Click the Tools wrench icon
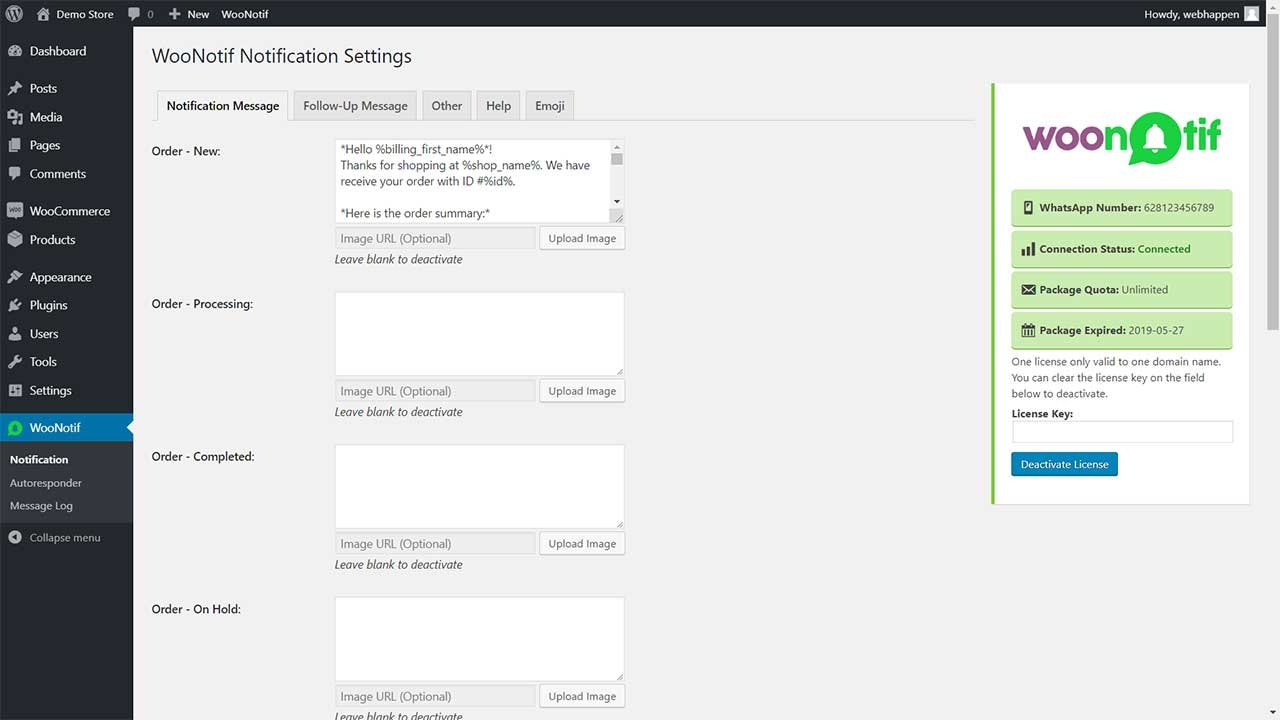The image size is (1280, 720). tap(15, 362)
